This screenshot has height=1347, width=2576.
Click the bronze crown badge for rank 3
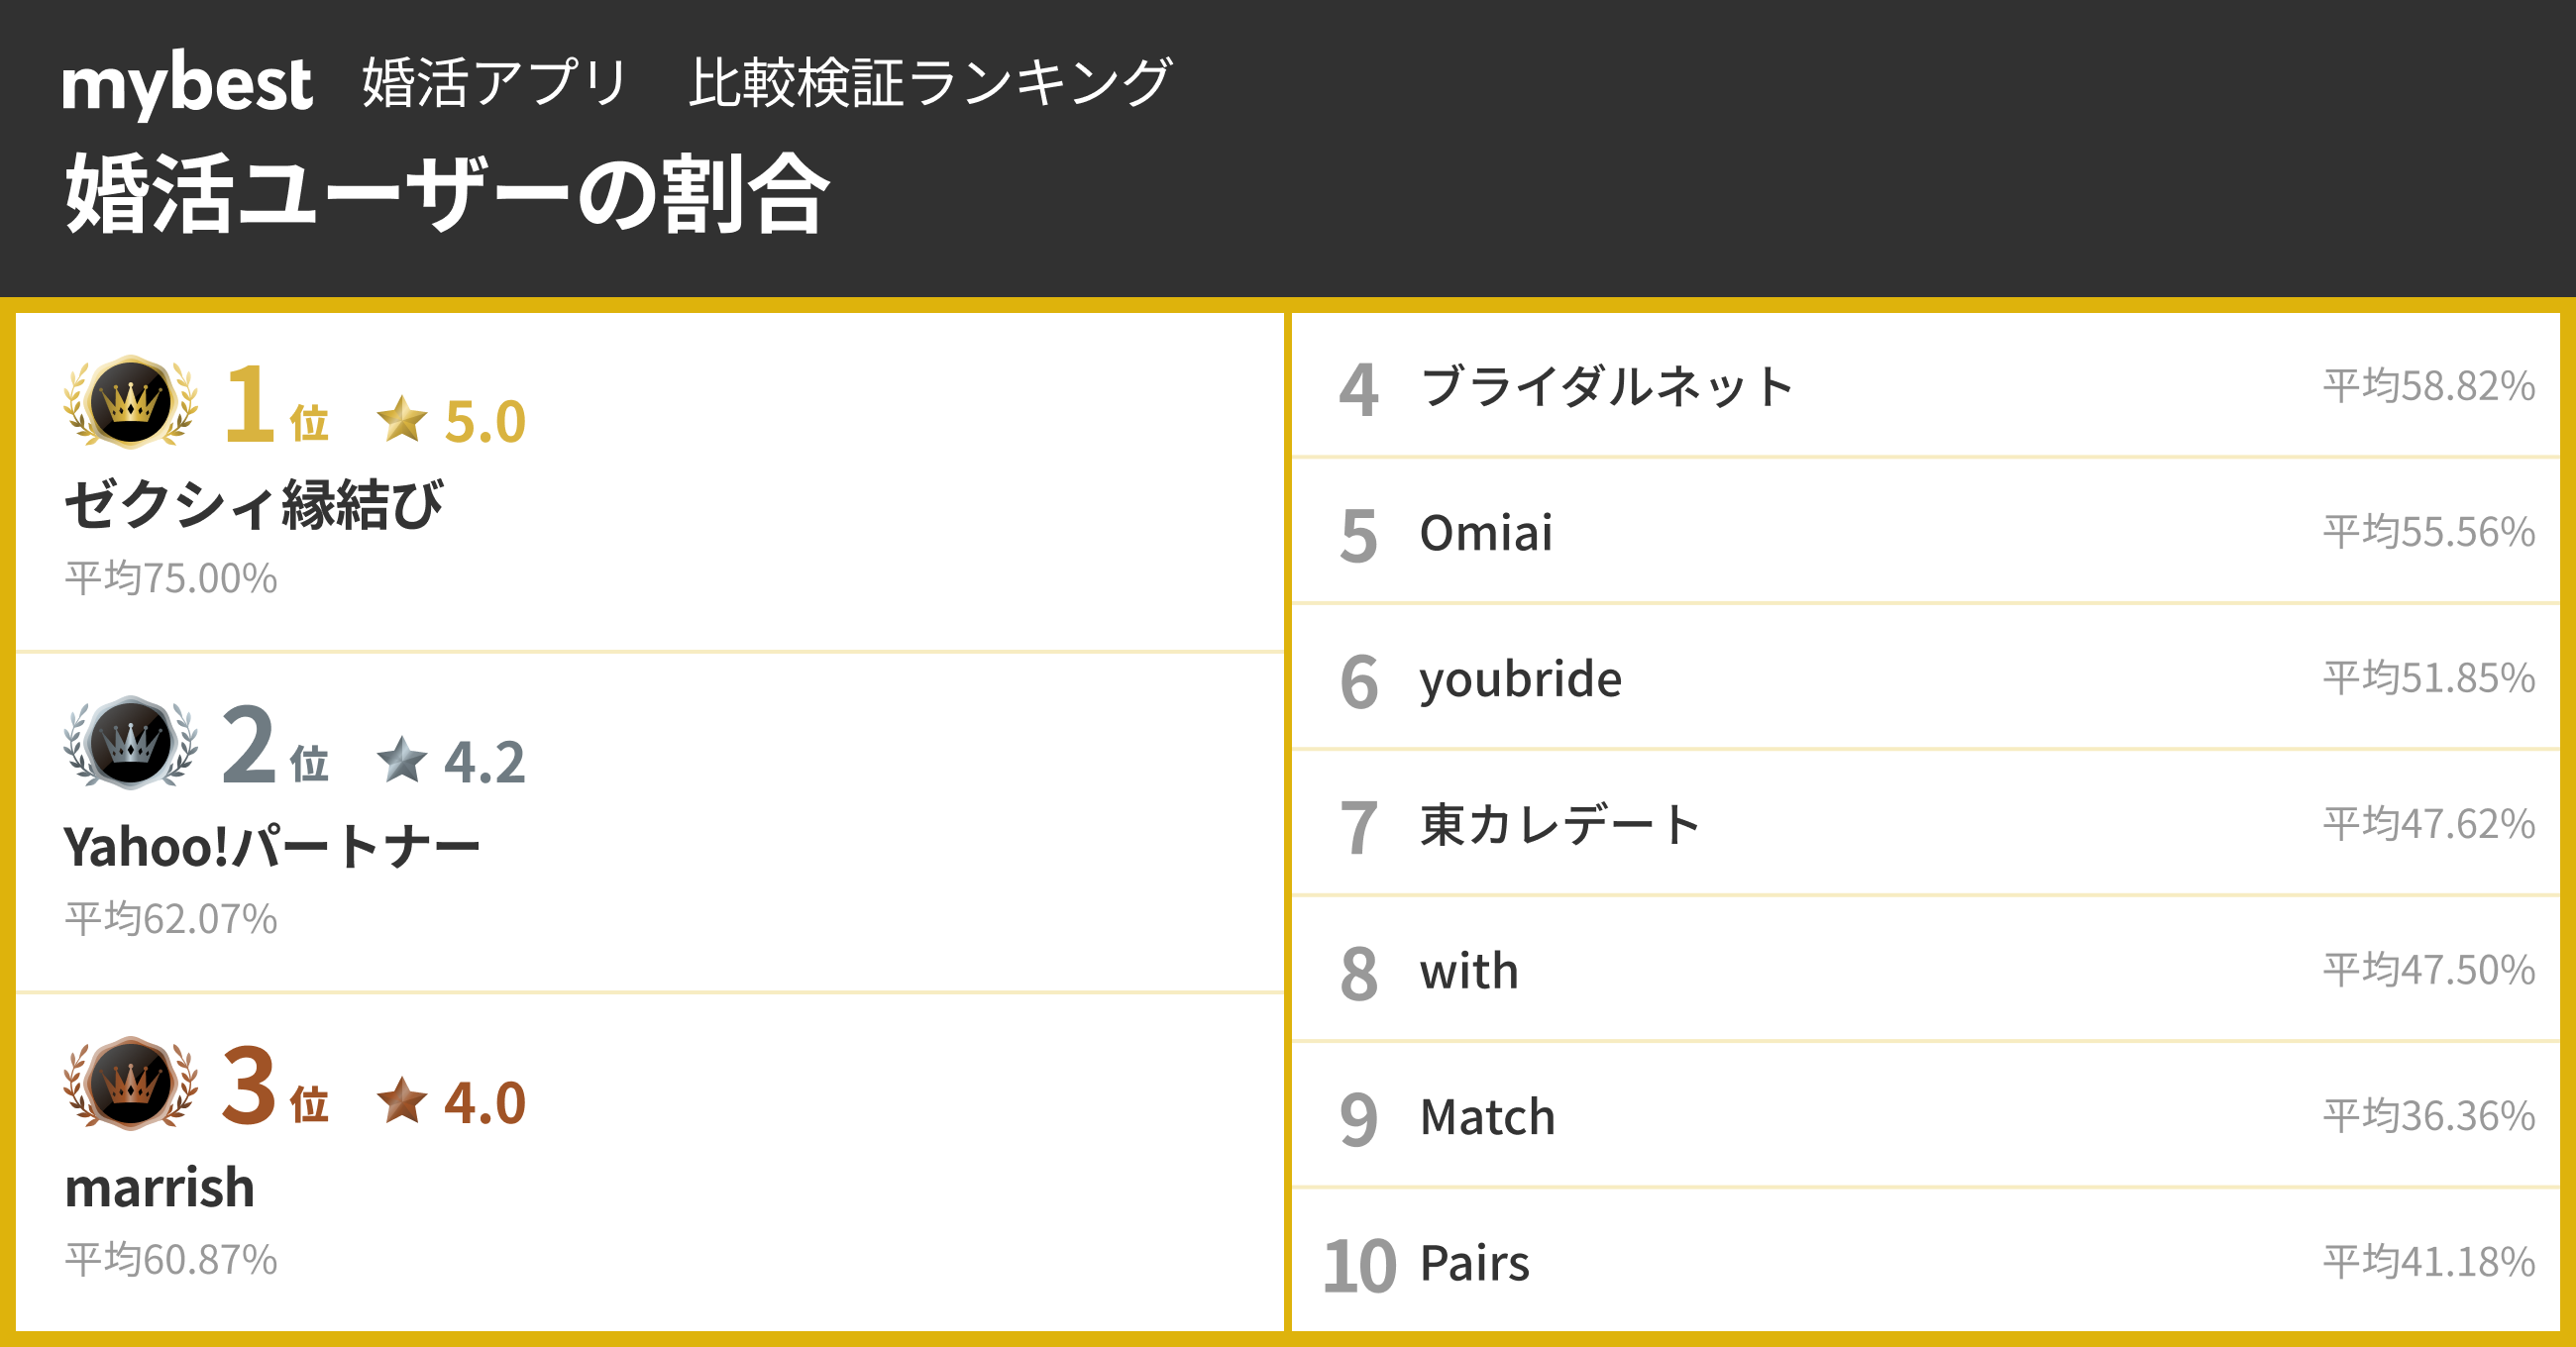pyautogui.click(x=130, y=1084)
